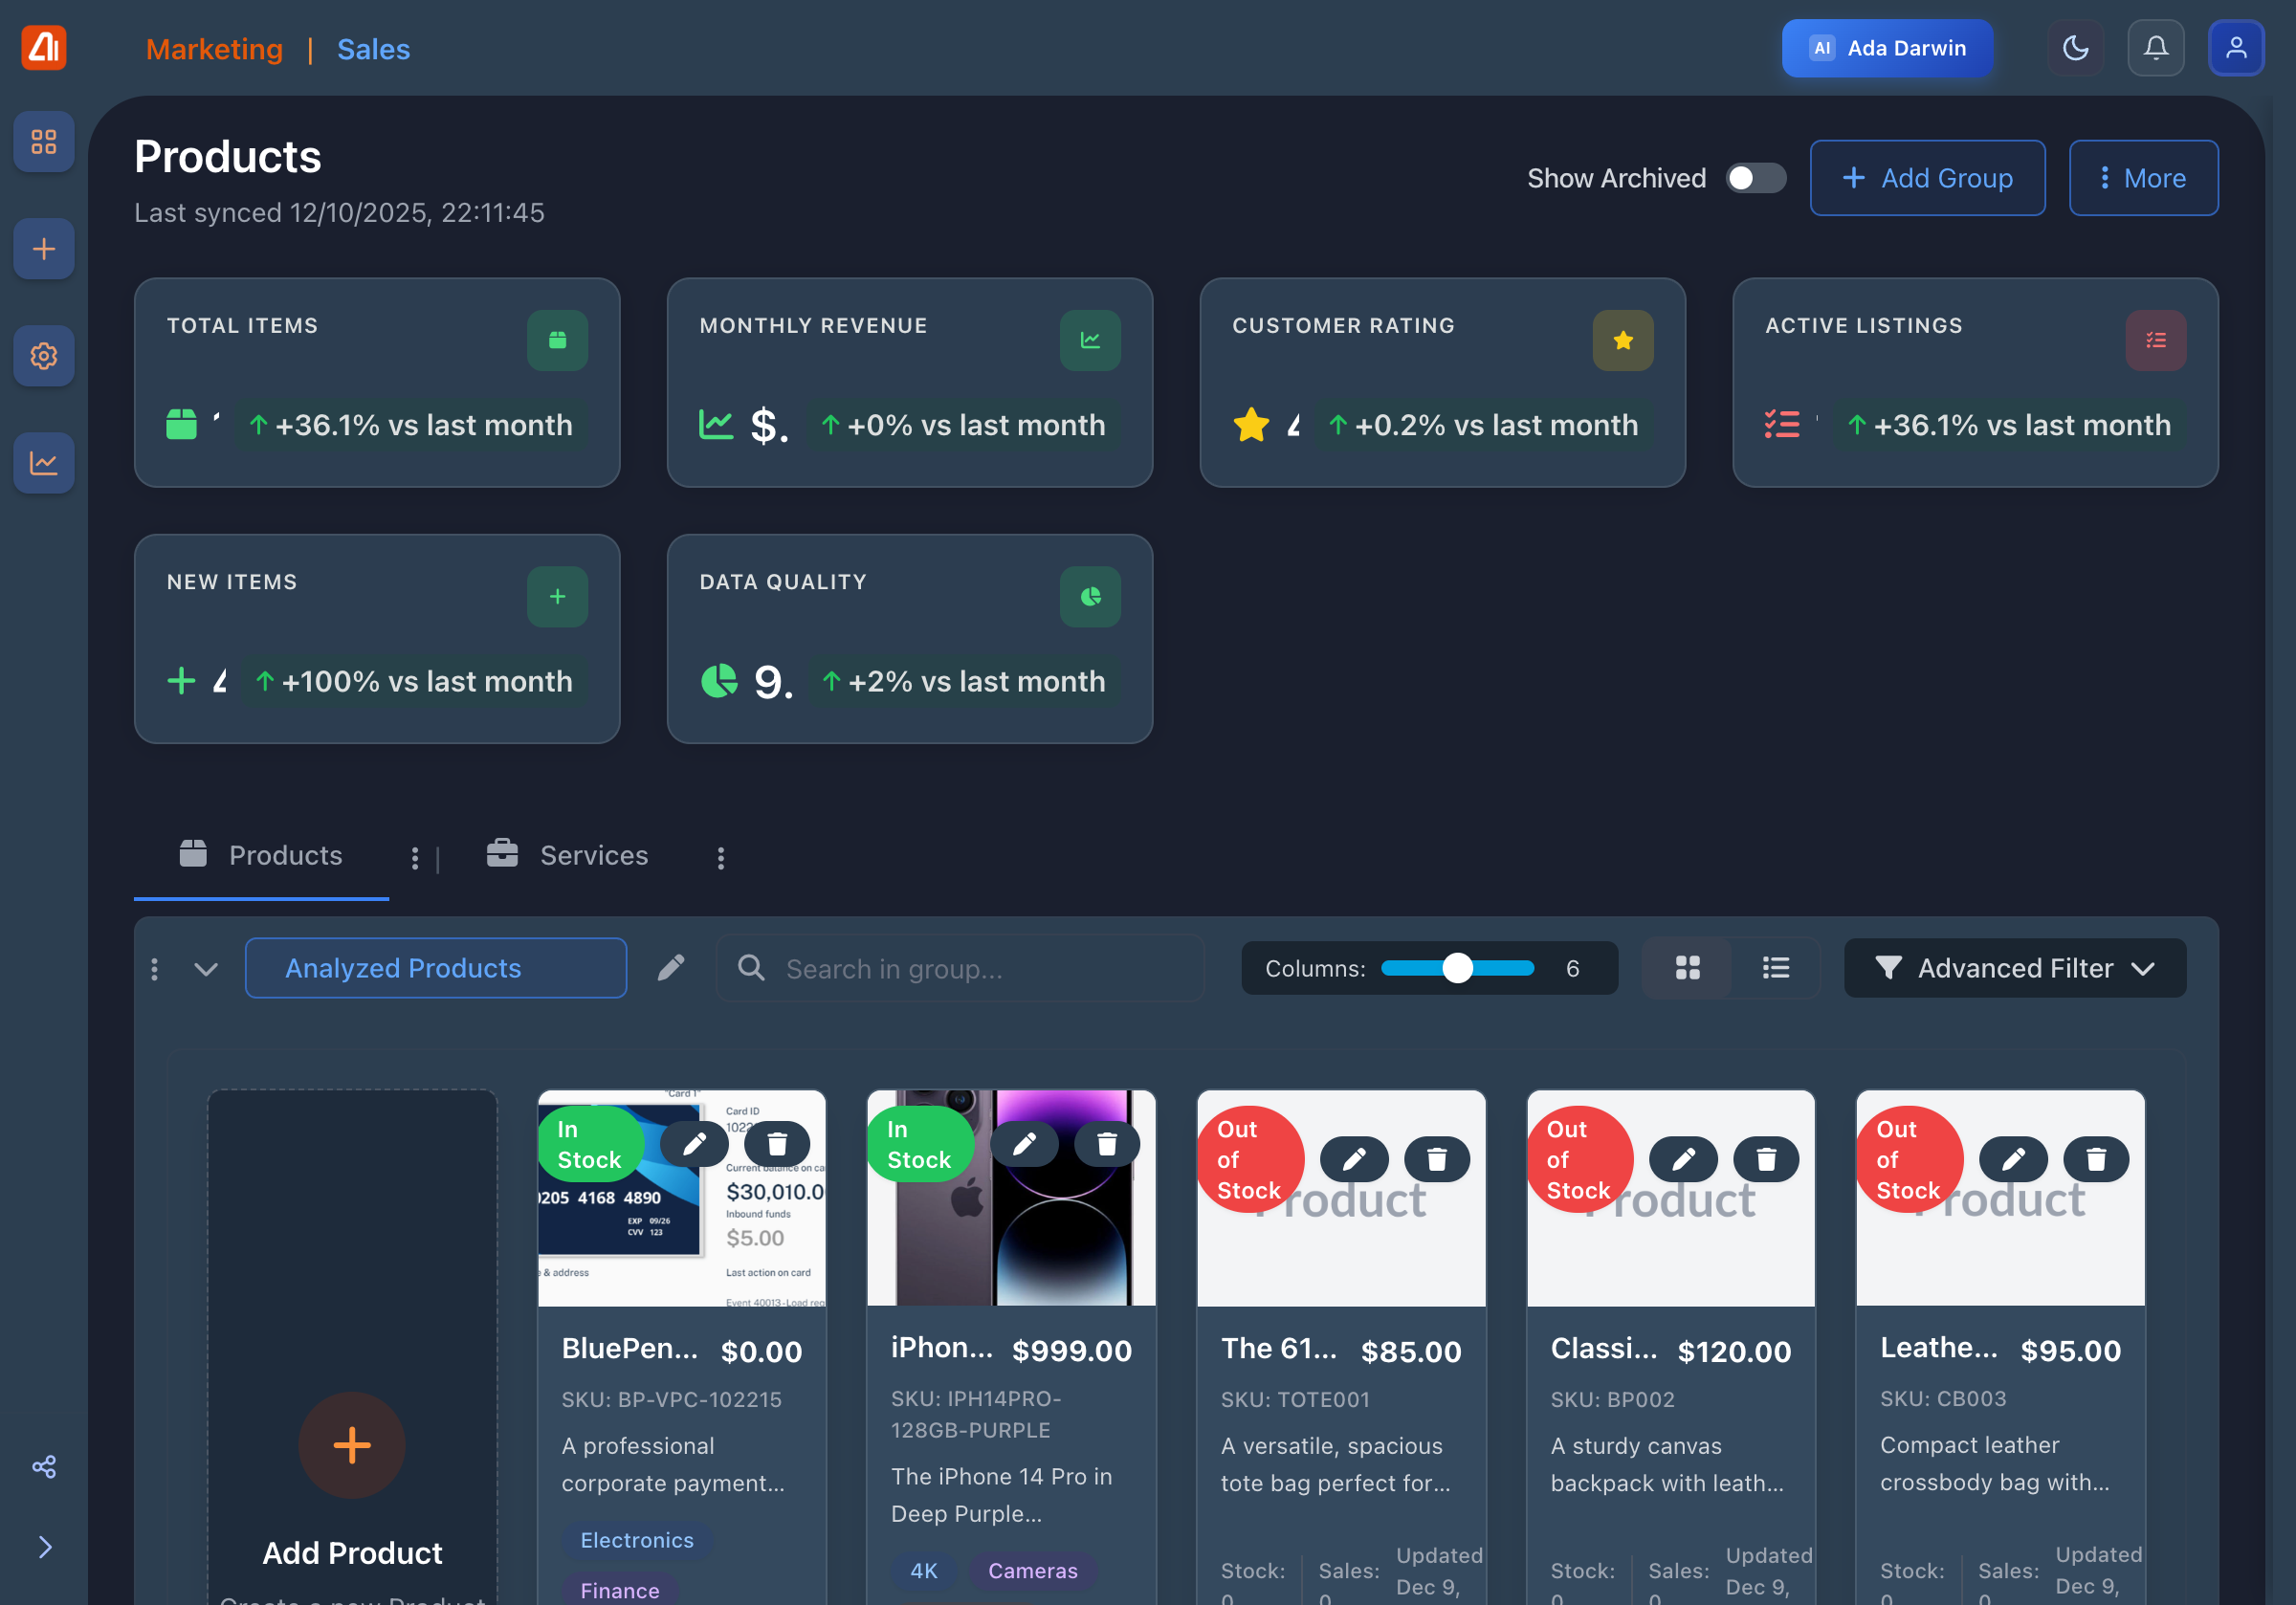Toggle the Show Archived switch
The image size is (2296, 1605).
1756,178
